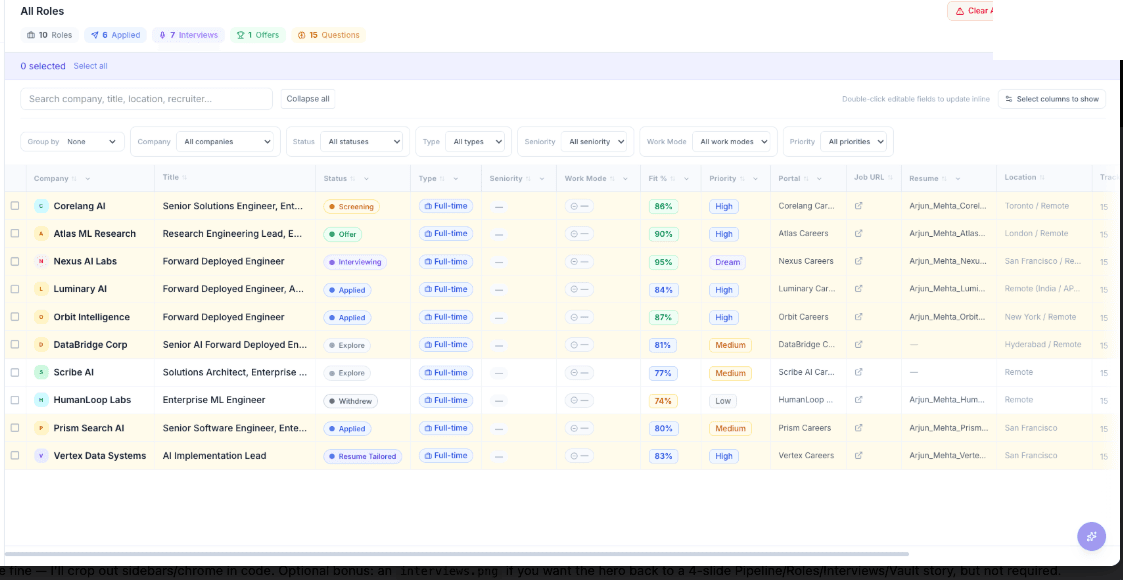The height and width of the screenshot is (580, 1123).
Task: Open the Orbit Intelligence job URL icon
Action: (859, 316)
